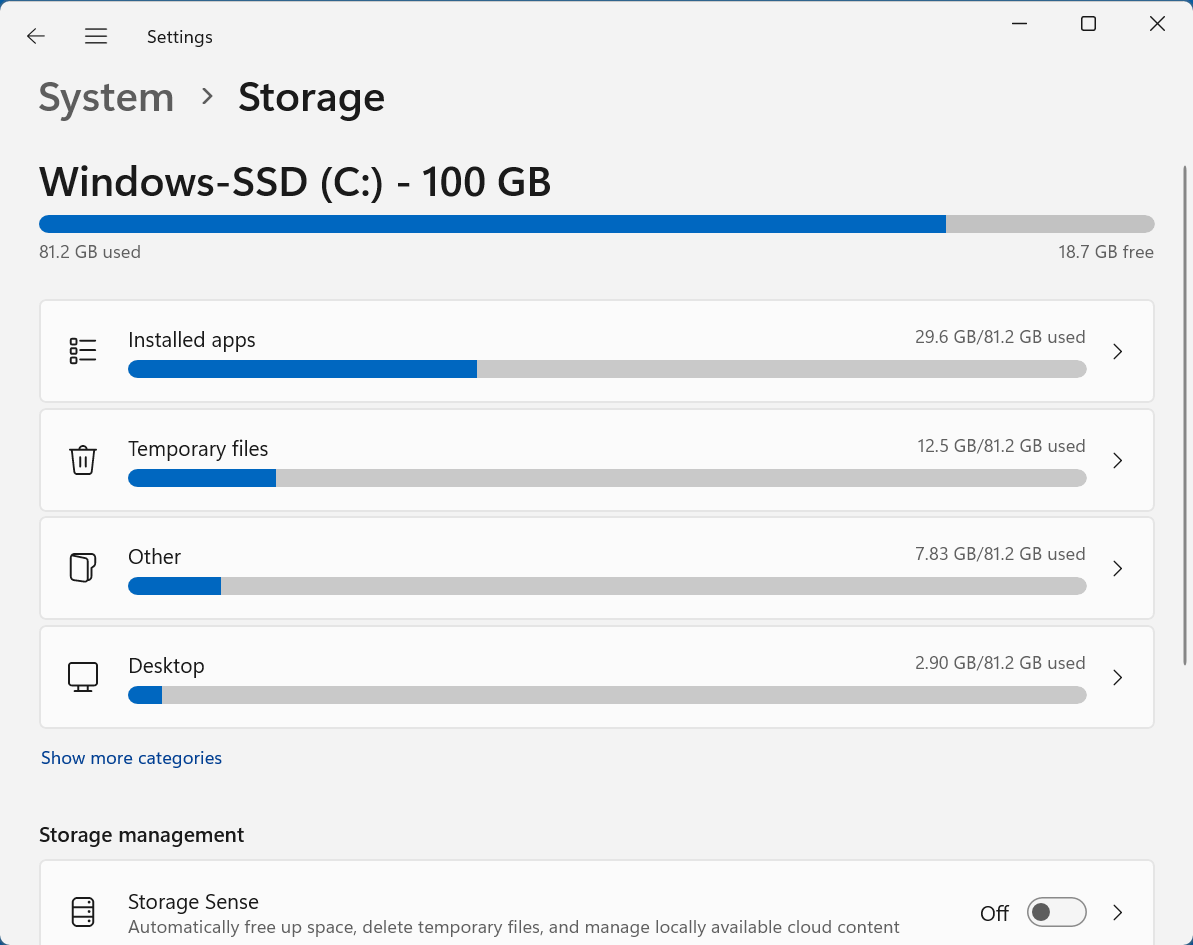The height and width of the screenshot is (945, 1193).
Task: Click the vertical scrollbar on the right
Action: [x=1185, y=400]
